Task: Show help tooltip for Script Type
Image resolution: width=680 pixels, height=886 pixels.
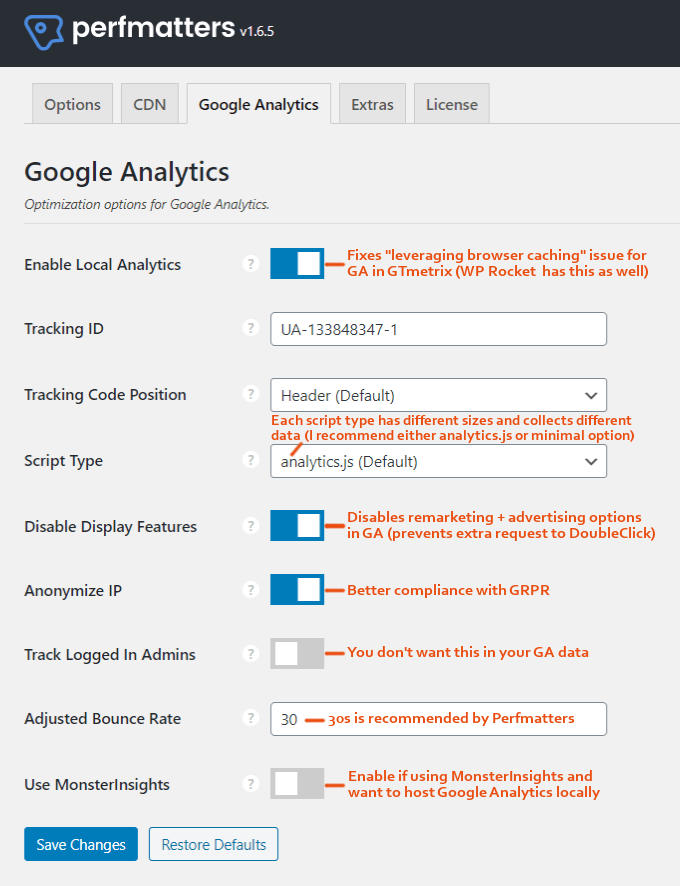Action: pyautogui.click(x=250, y=460)
